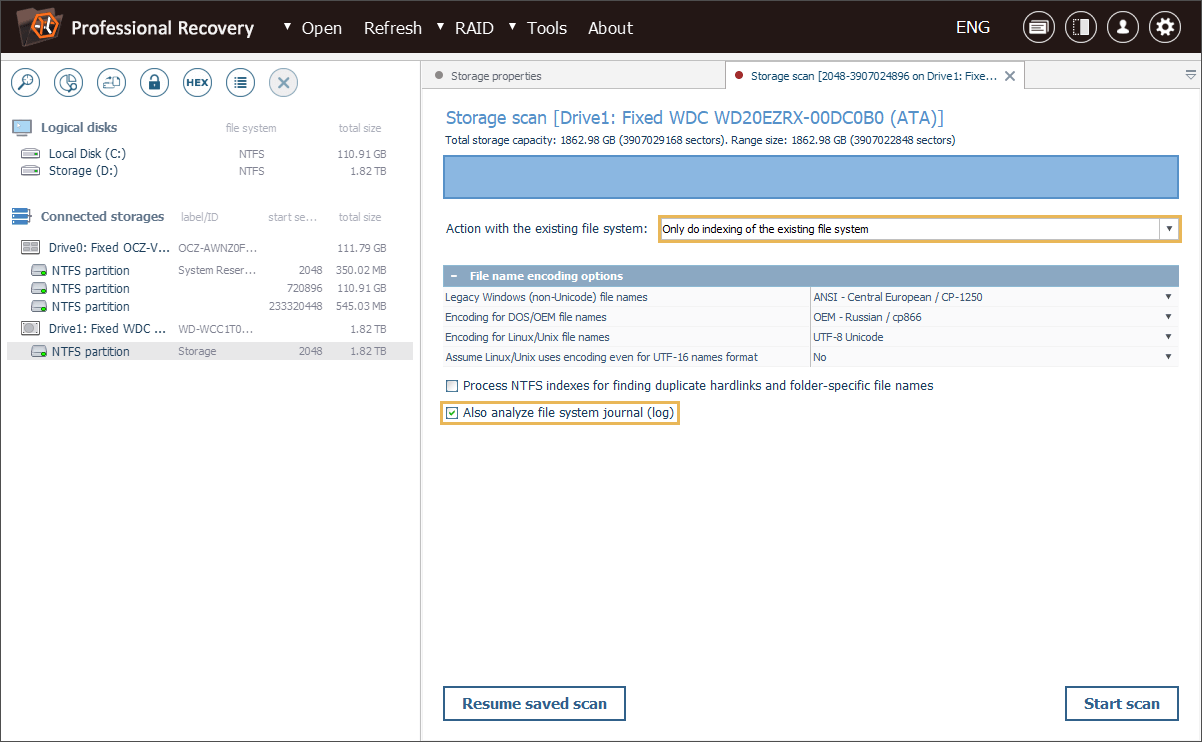
Task: Expand the Tools menu arrow
Action: click(x=513, y=25)
